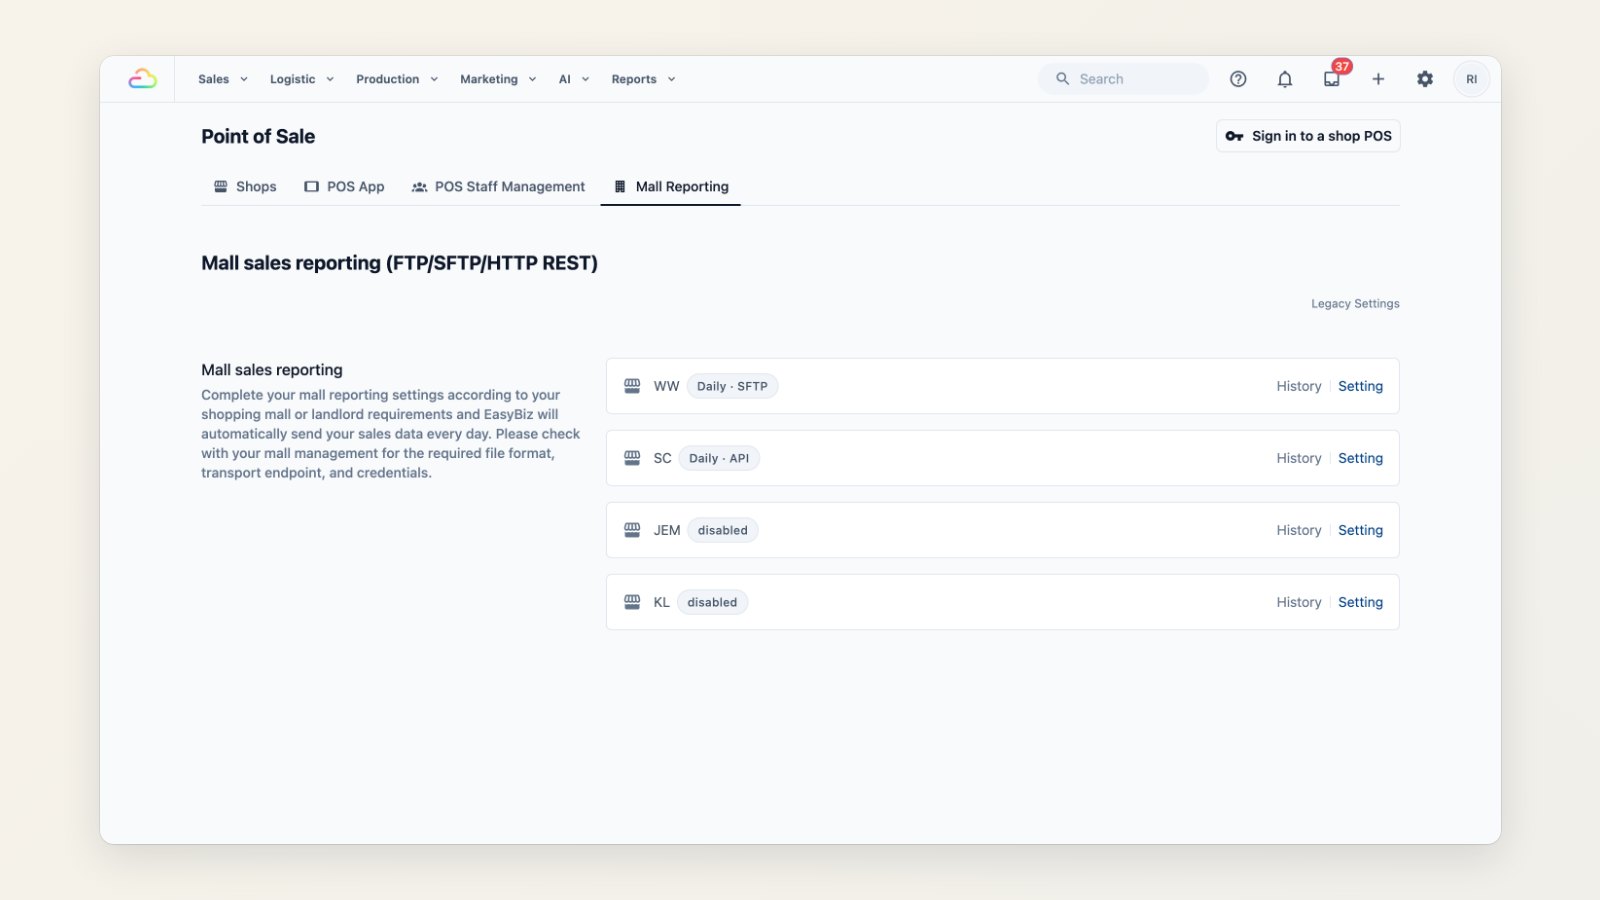Open Setting for WW shop
The height and width of the screenshot is (900, 1600).
tap(1360, 386)
